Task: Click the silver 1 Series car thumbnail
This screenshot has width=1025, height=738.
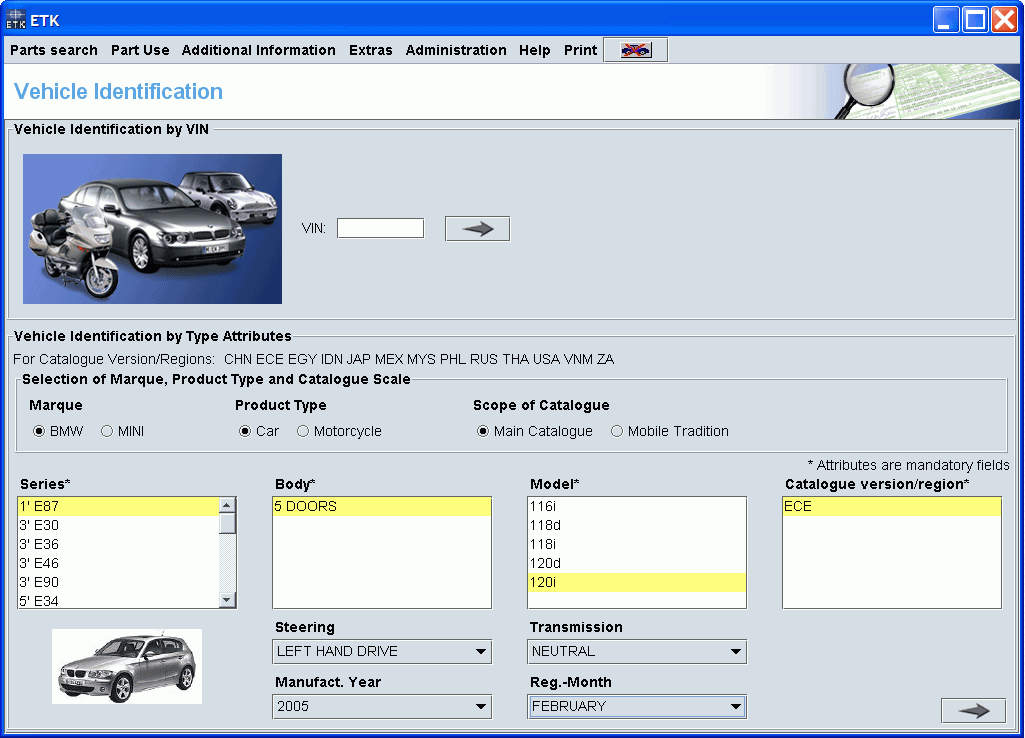Action: pos(126,666)
